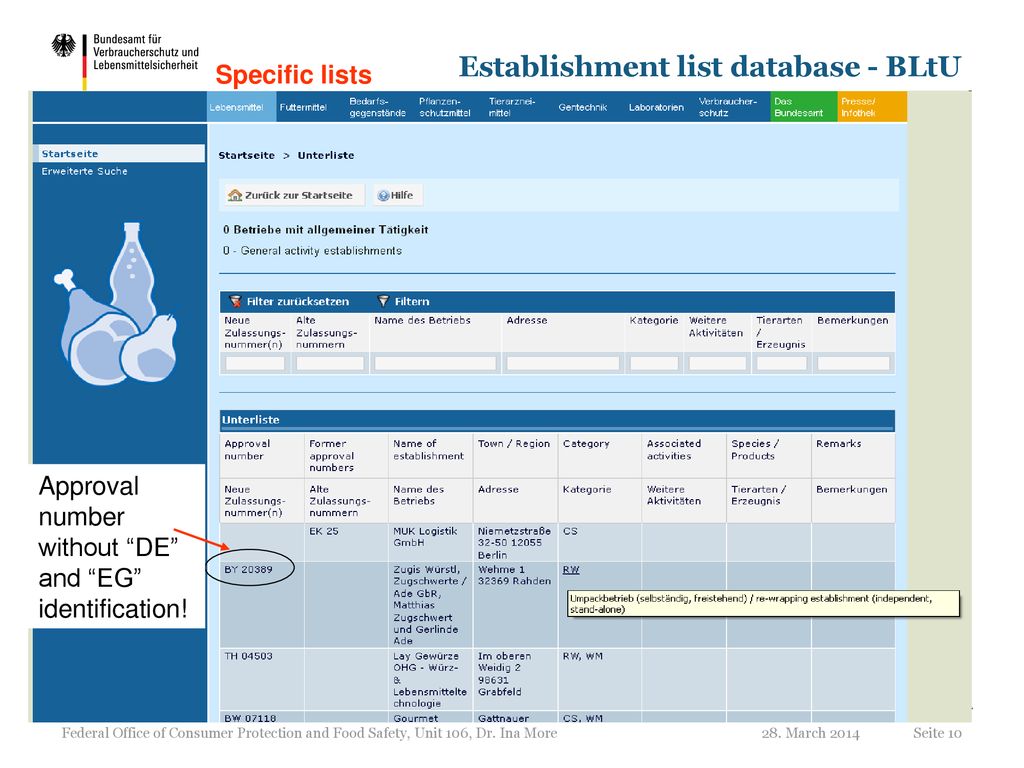Focus the Weitere Aktivitäten filter field
This screenshot has height=768, width=1024.
(x=718, y=363)
